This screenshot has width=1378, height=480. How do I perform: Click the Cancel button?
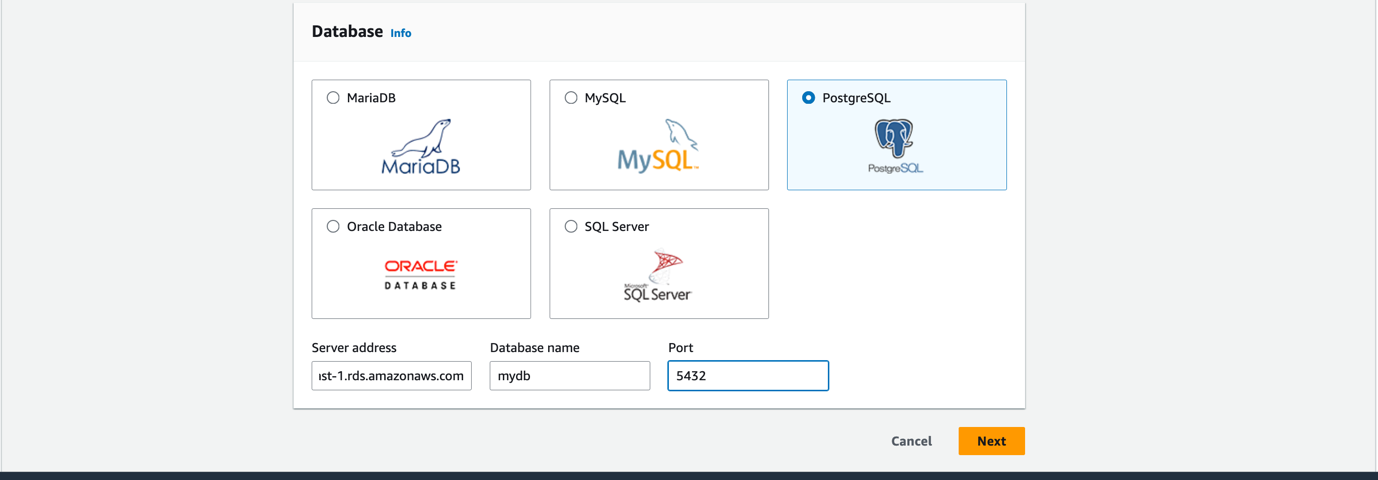[x=912, y=441]
